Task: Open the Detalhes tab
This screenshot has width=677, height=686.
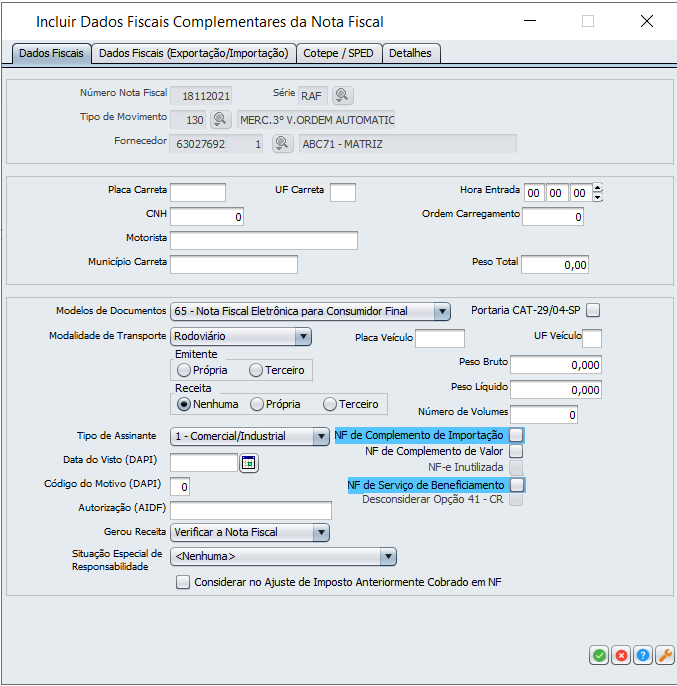Action: [410, 53]
